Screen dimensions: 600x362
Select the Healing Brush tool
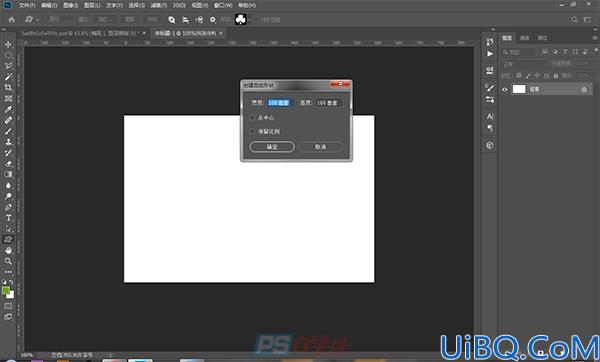pyautogui.click(x=8, y=120)
